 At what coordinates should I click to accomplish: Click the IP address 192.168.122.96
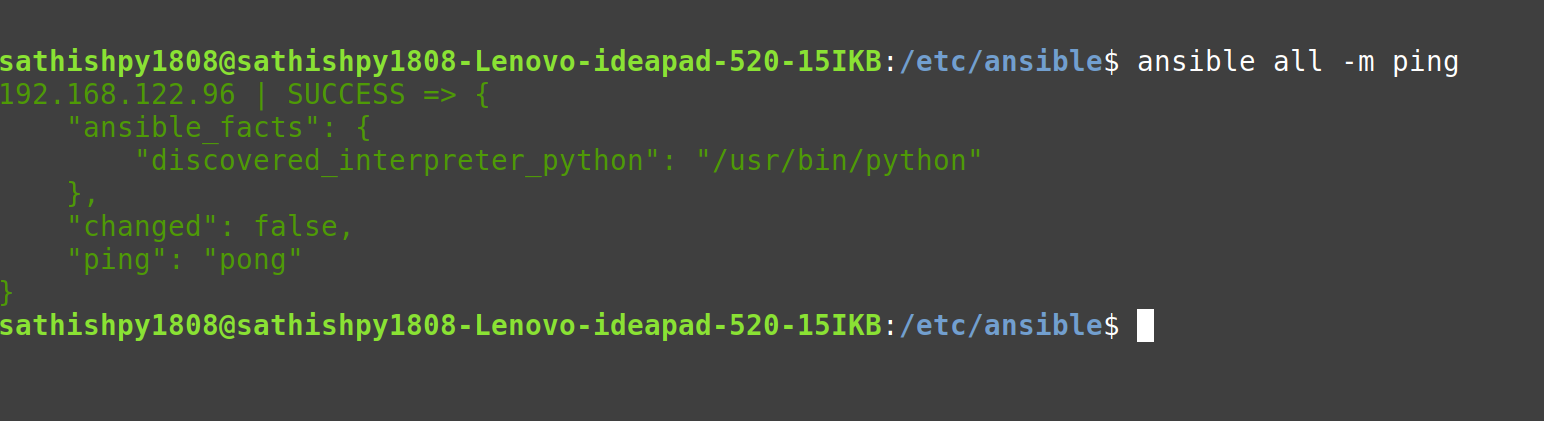118,95
